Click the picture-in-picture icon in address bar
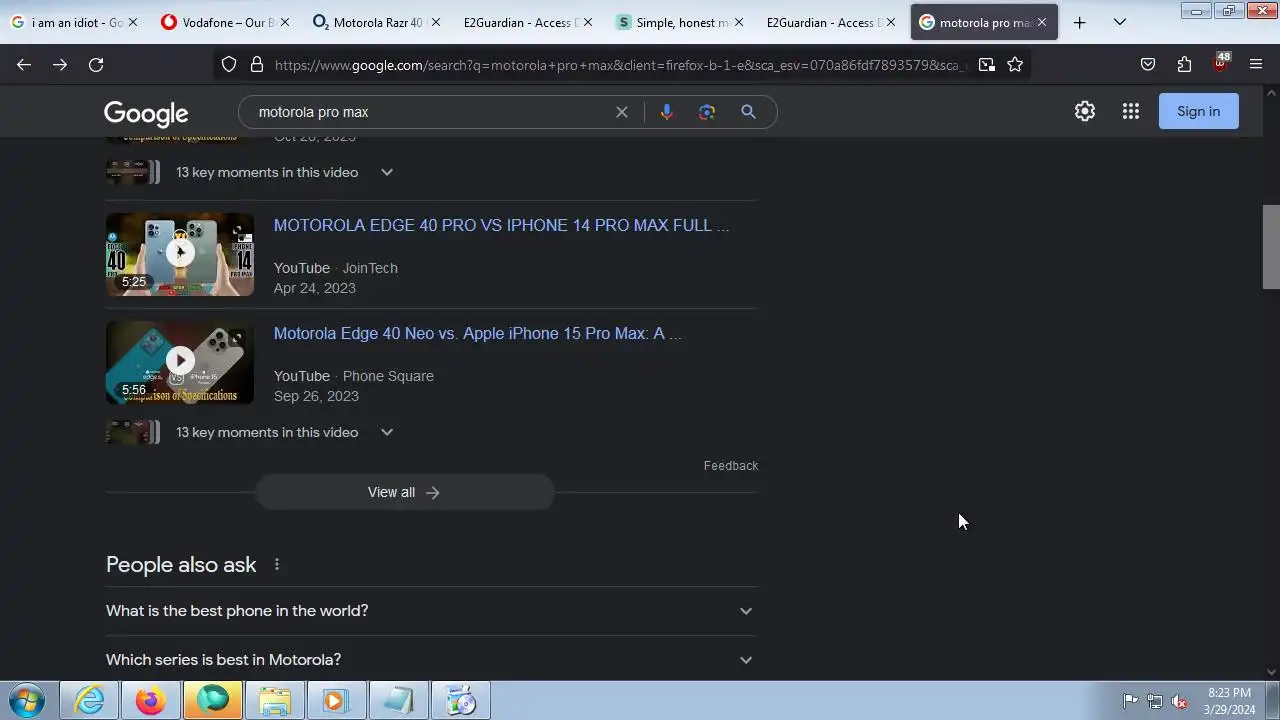1280x720 pixels. pyautogui.click(x=987, y=64)
